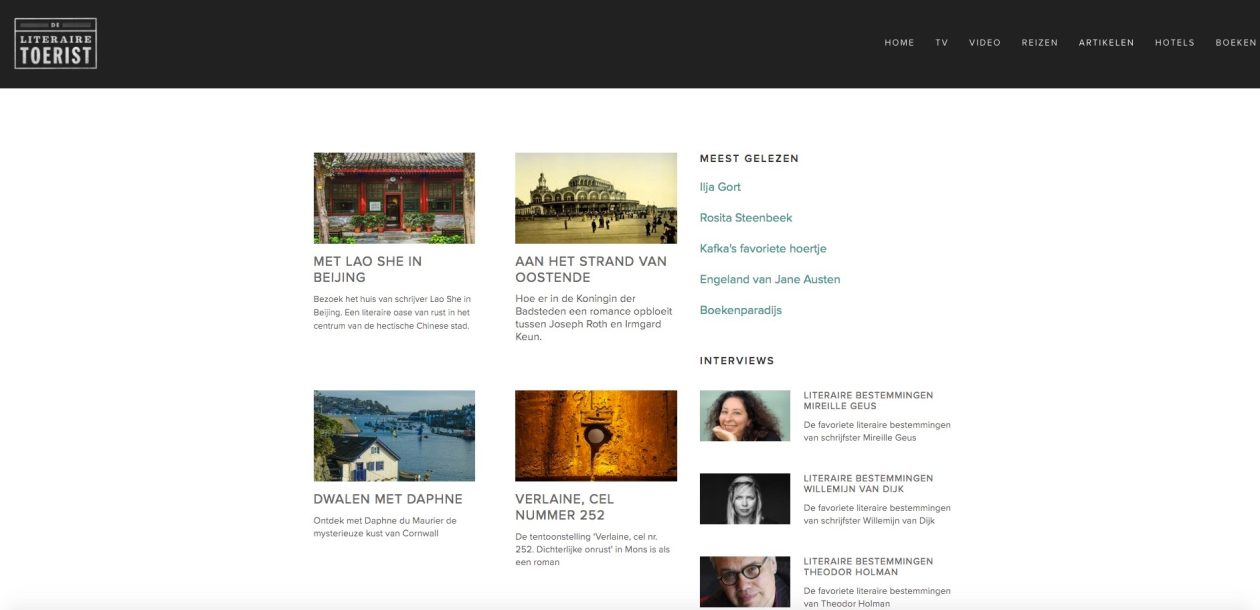Click the Lao She house thumbnail
Screen dimensions: 1260x610
click(394, 198)
